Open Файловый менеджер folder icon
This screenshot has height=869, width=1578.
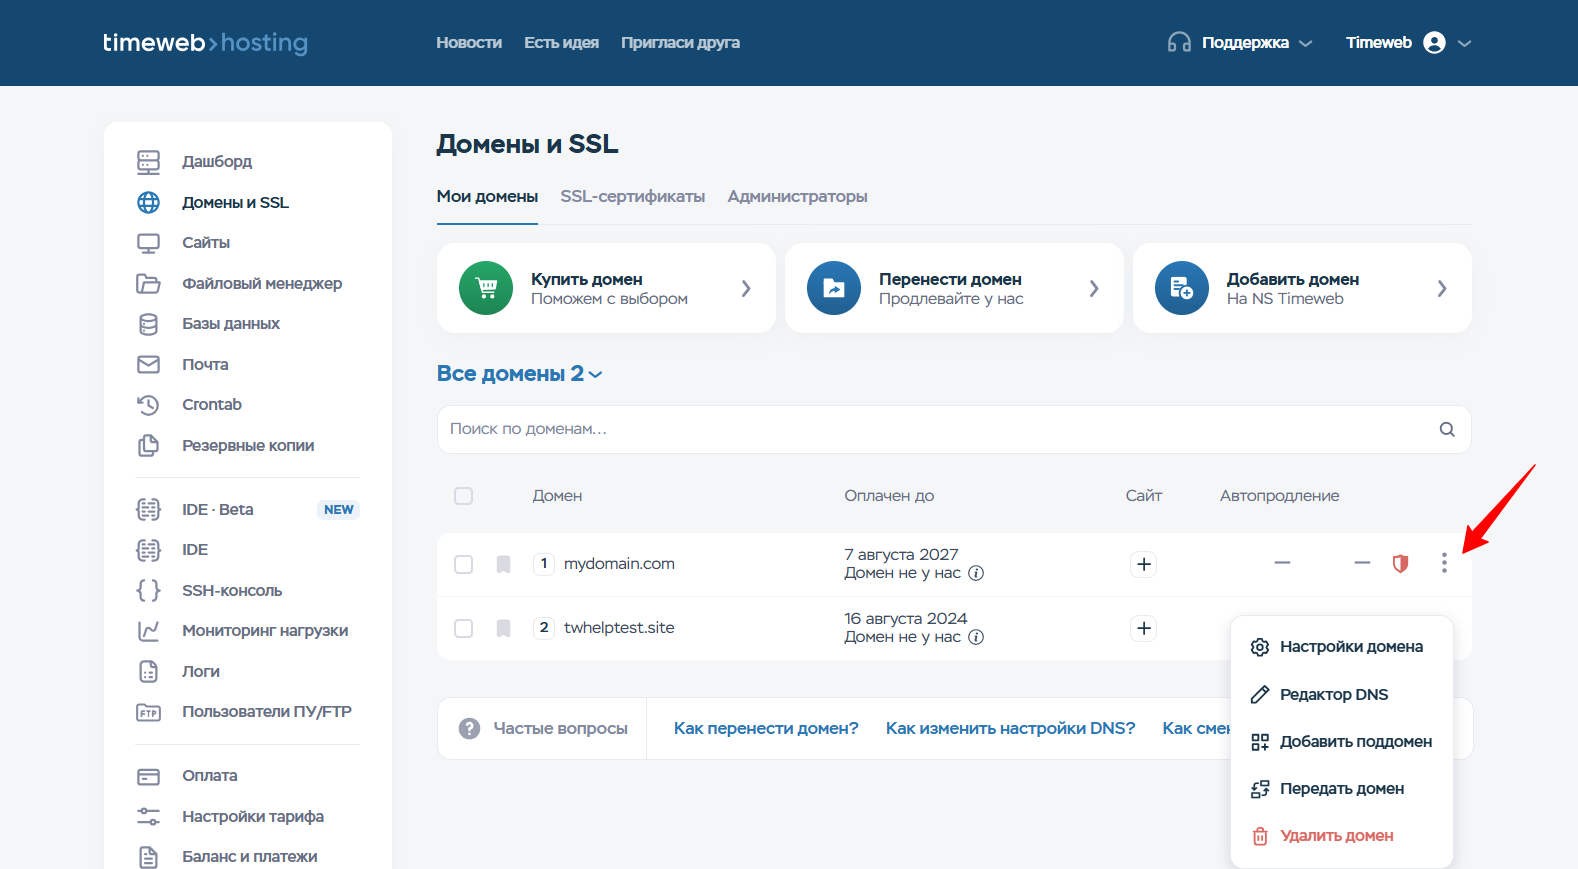[148, 284]
